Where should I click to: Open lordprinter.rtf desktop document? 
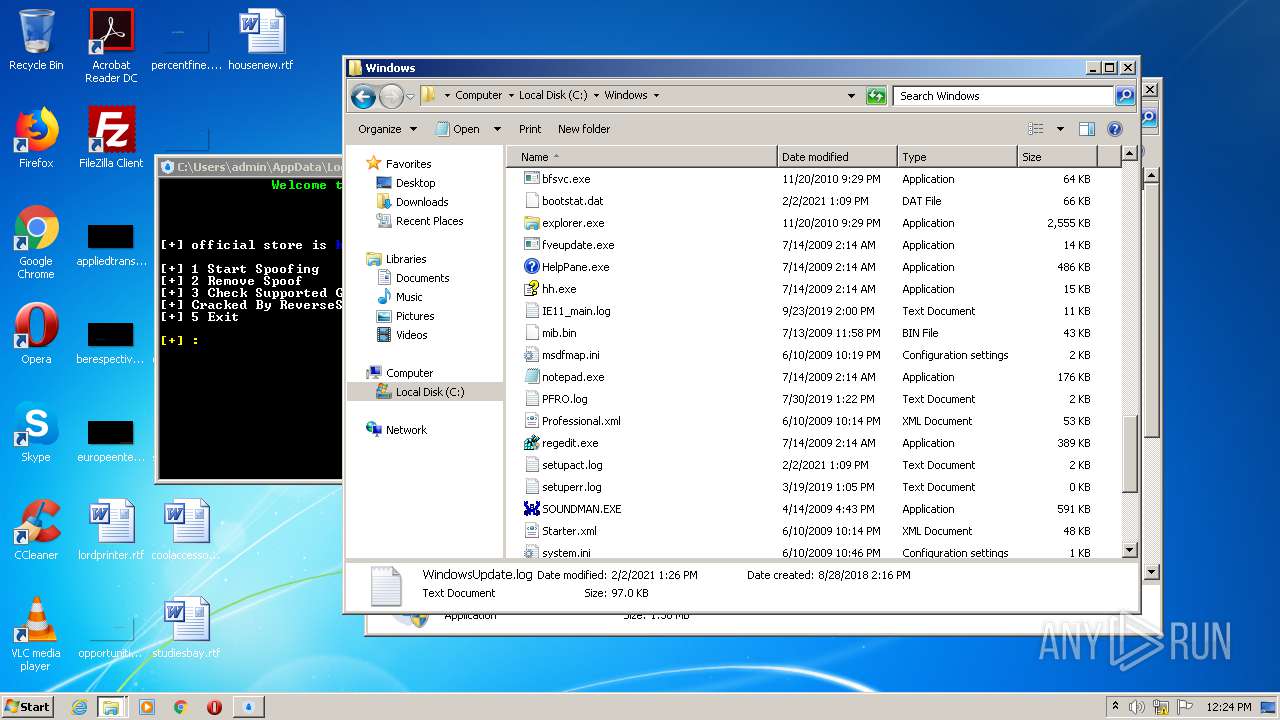111,531
